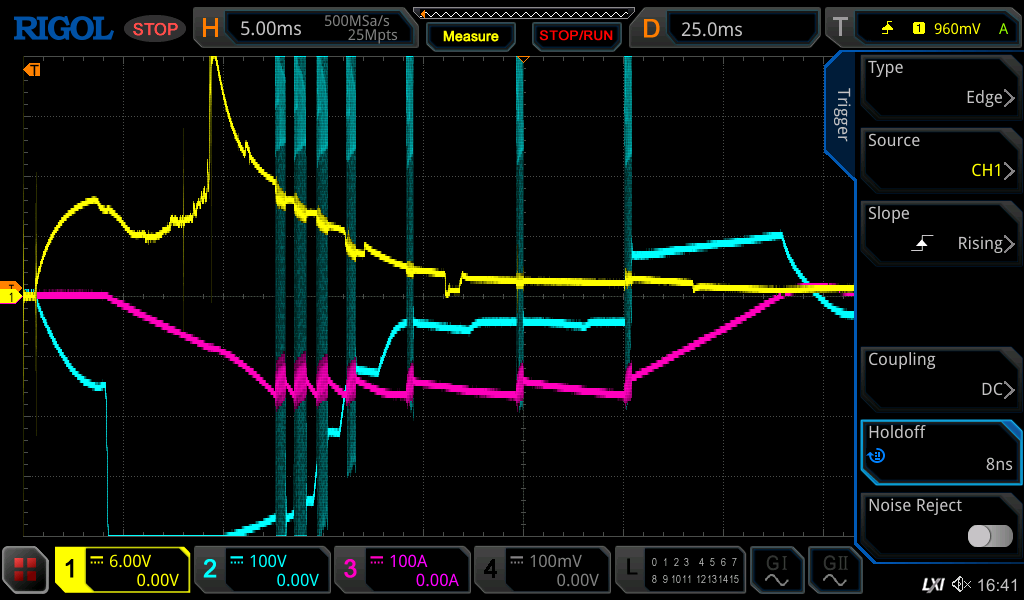Click the GII waveform generator icon

coord(834,570)
